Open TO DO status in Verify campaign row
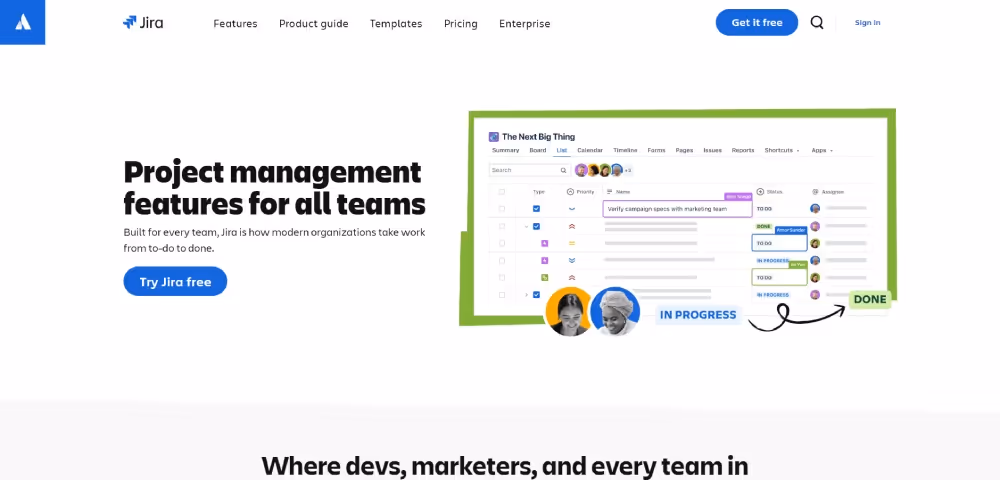 tap(764, 208)
